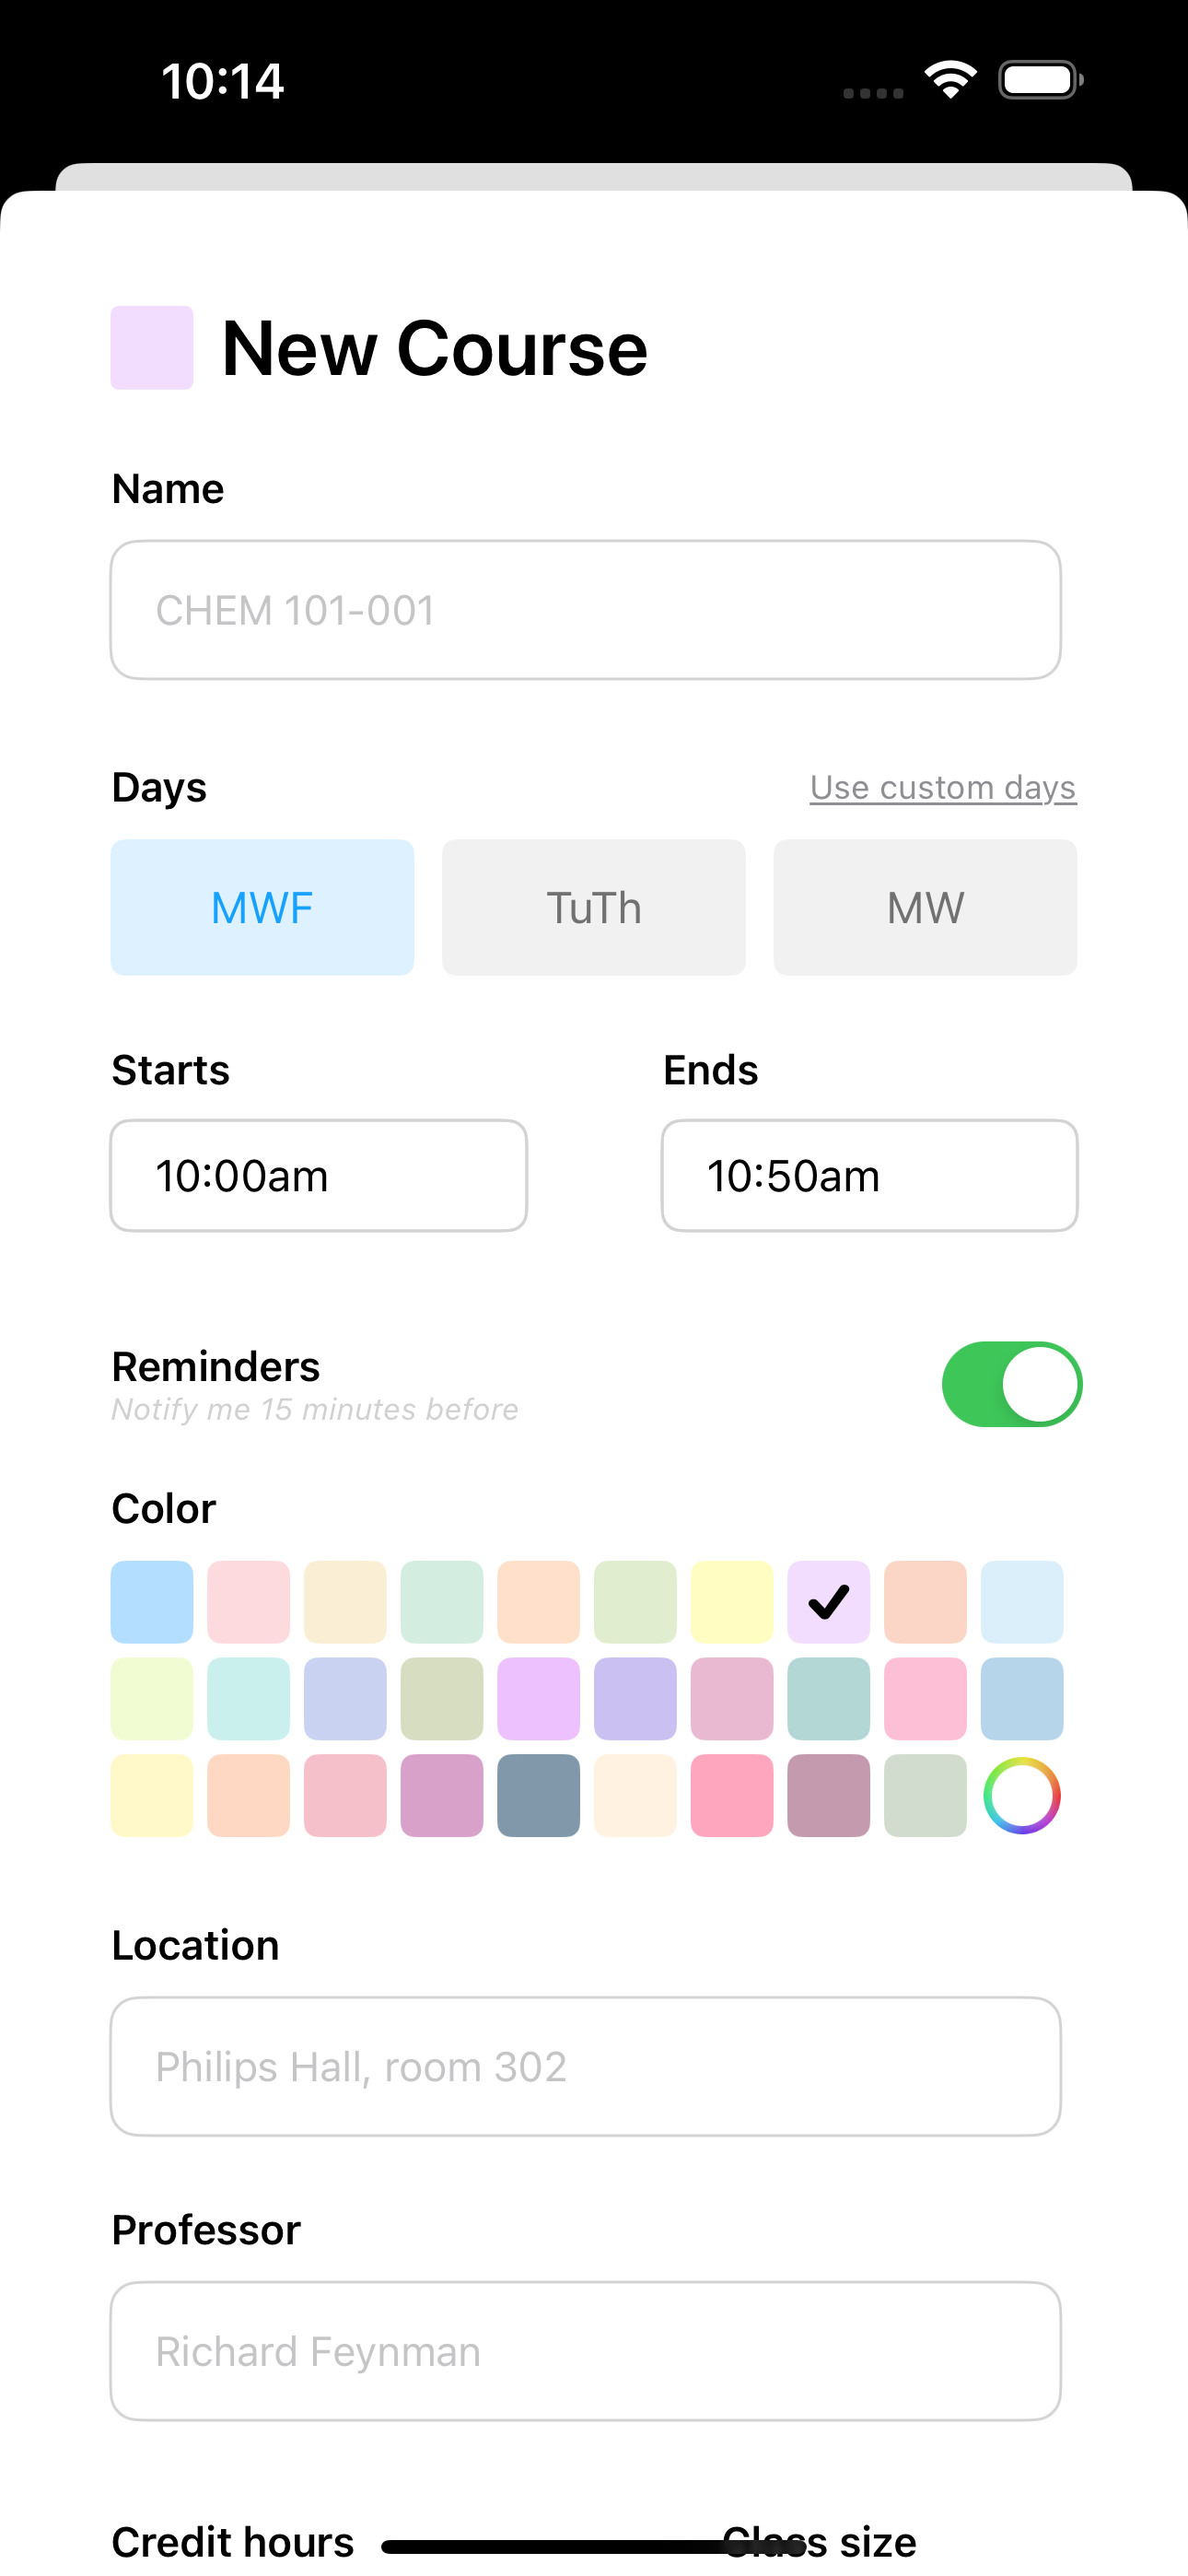Tap the Location field Philips Hall placeholder
The width and height of the screenshot is (1188, 2576).
(585, 2066)
